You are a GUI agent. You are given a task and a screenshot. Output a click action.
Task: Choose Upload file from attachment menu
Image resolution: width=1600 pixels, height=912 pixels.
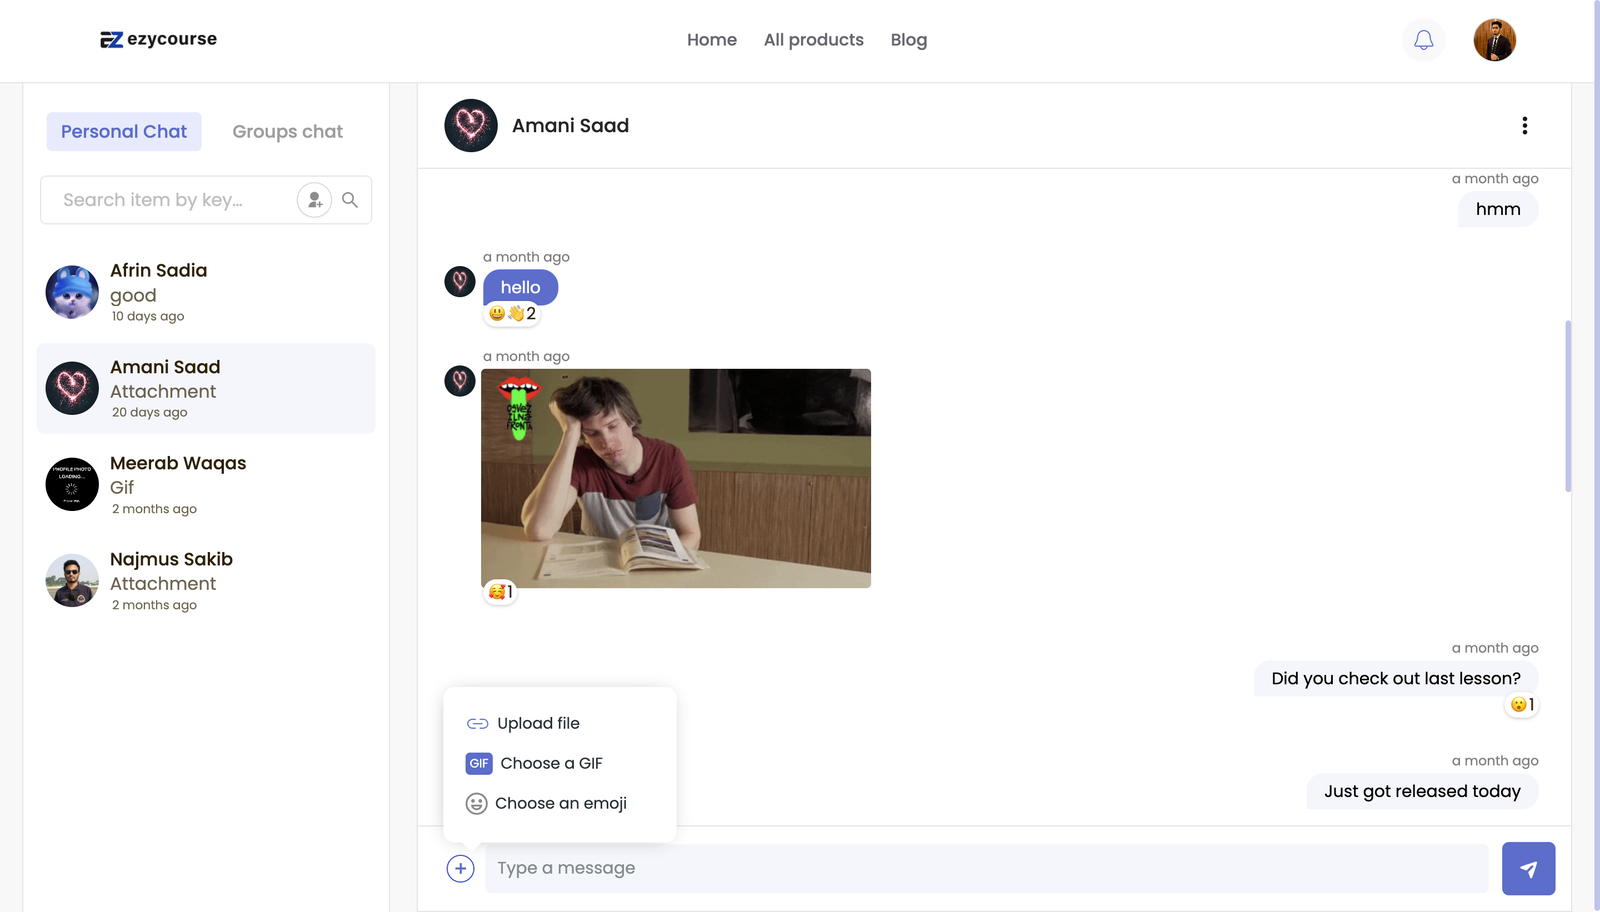pyautogui.click(x=538, y=723)
